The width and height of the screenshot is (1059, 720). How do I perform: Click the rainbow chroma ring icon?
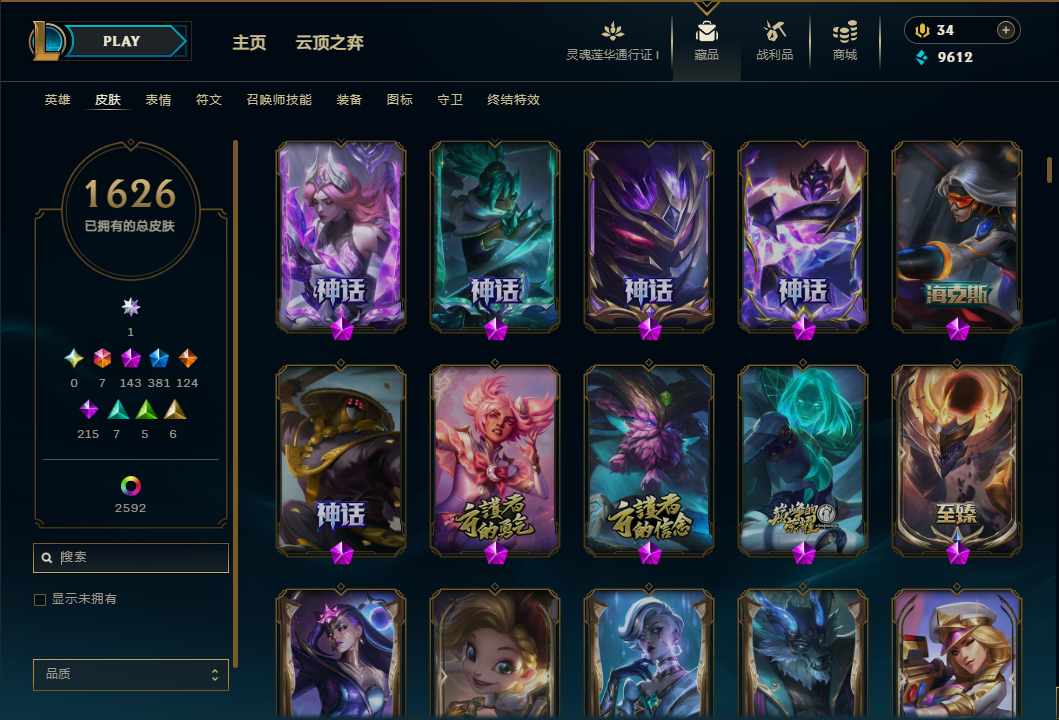pos(130,486)
